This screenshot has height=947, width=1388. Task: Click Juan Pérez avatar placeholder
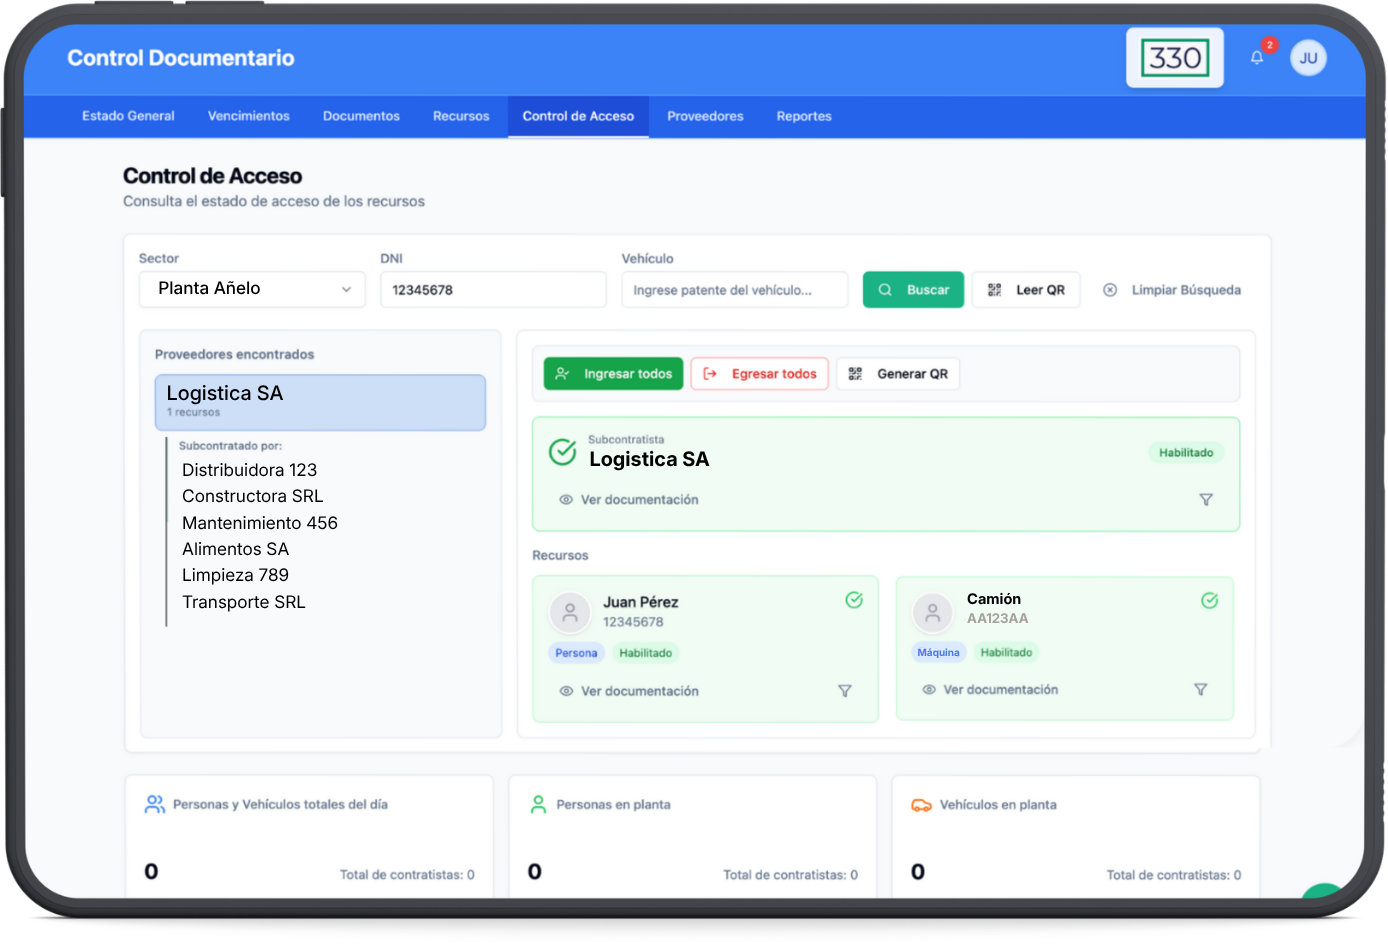pos(570,612)
